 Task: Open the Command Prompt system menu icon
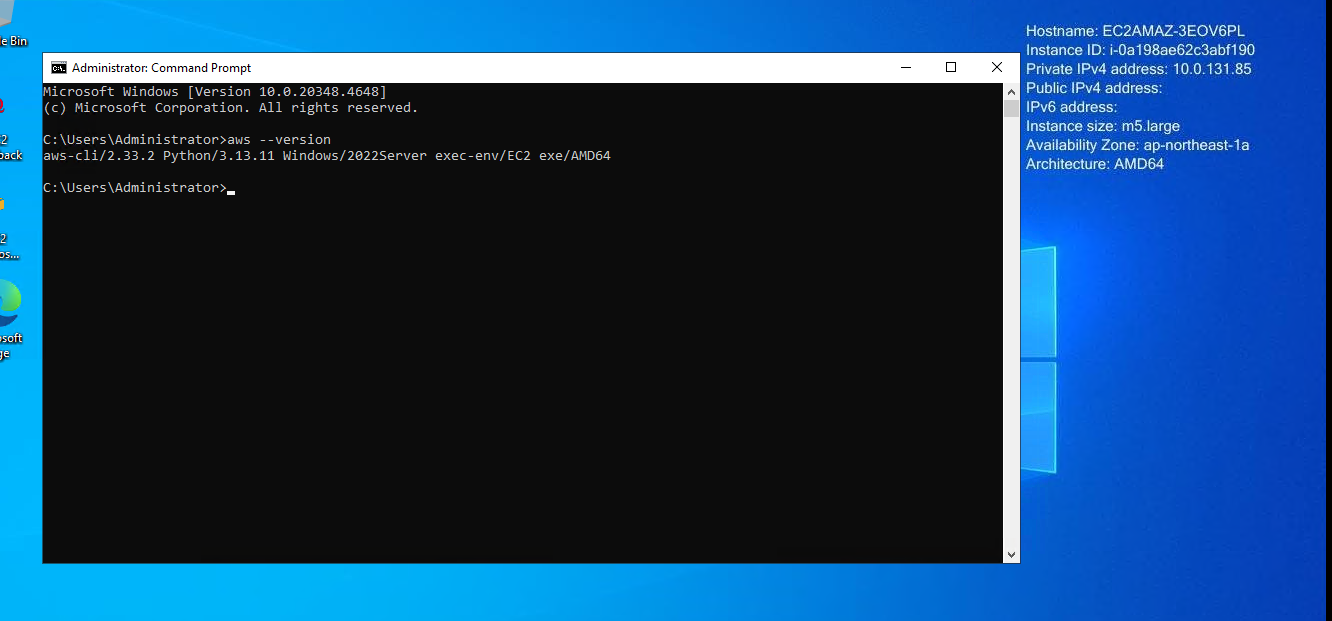pyautogui.click(x=59, y=68)
